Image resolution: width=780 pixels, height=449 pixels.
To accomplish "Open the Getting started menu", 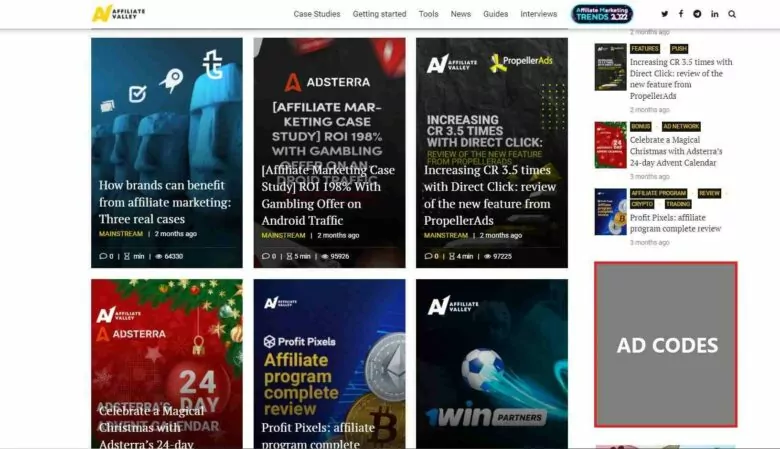I will tap(380, 14).
